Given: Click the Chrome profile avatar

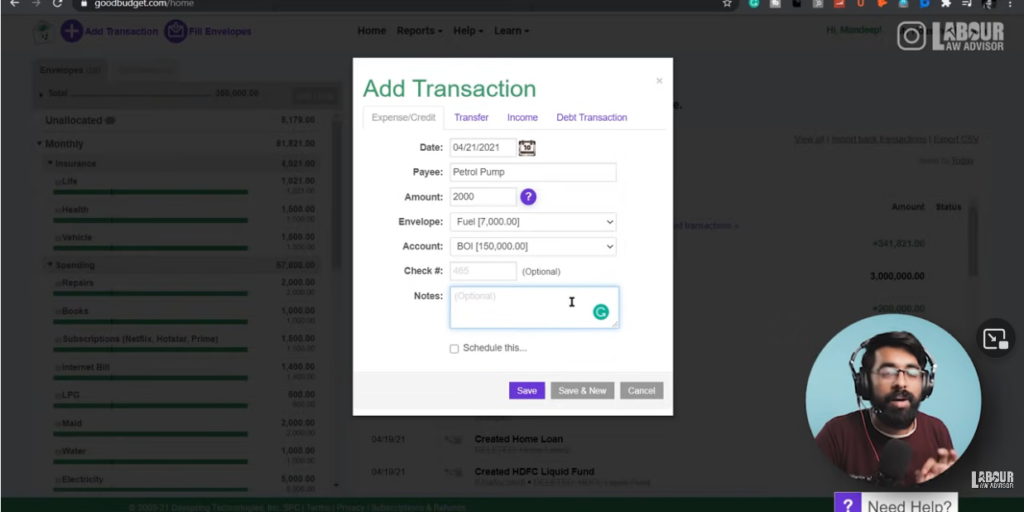Looking at the screenshot, I should tap(988, 3).
